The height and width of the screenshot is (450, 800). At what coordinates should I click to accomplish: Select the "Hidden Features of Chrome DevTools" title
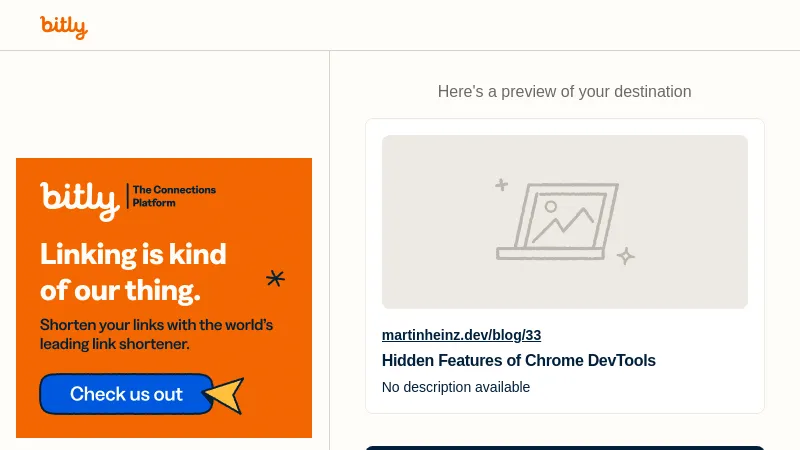(x=518, y=360)
